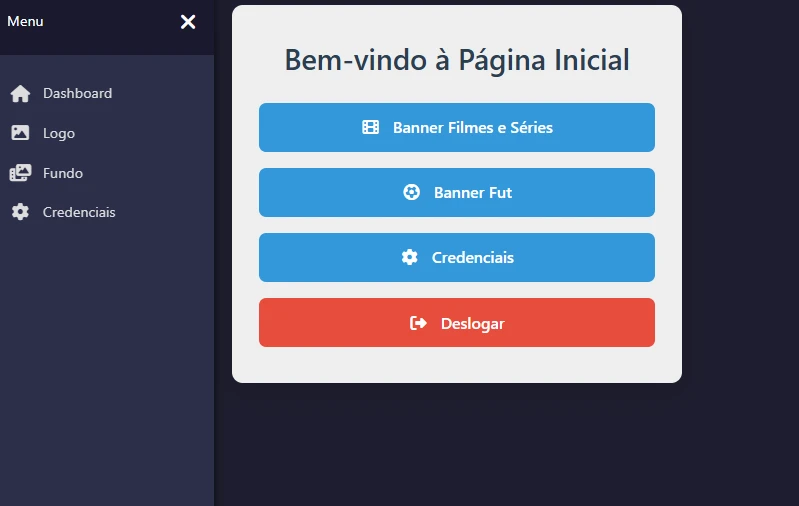Click the gear icon on the blue Credenciais button

click(409, 258)
